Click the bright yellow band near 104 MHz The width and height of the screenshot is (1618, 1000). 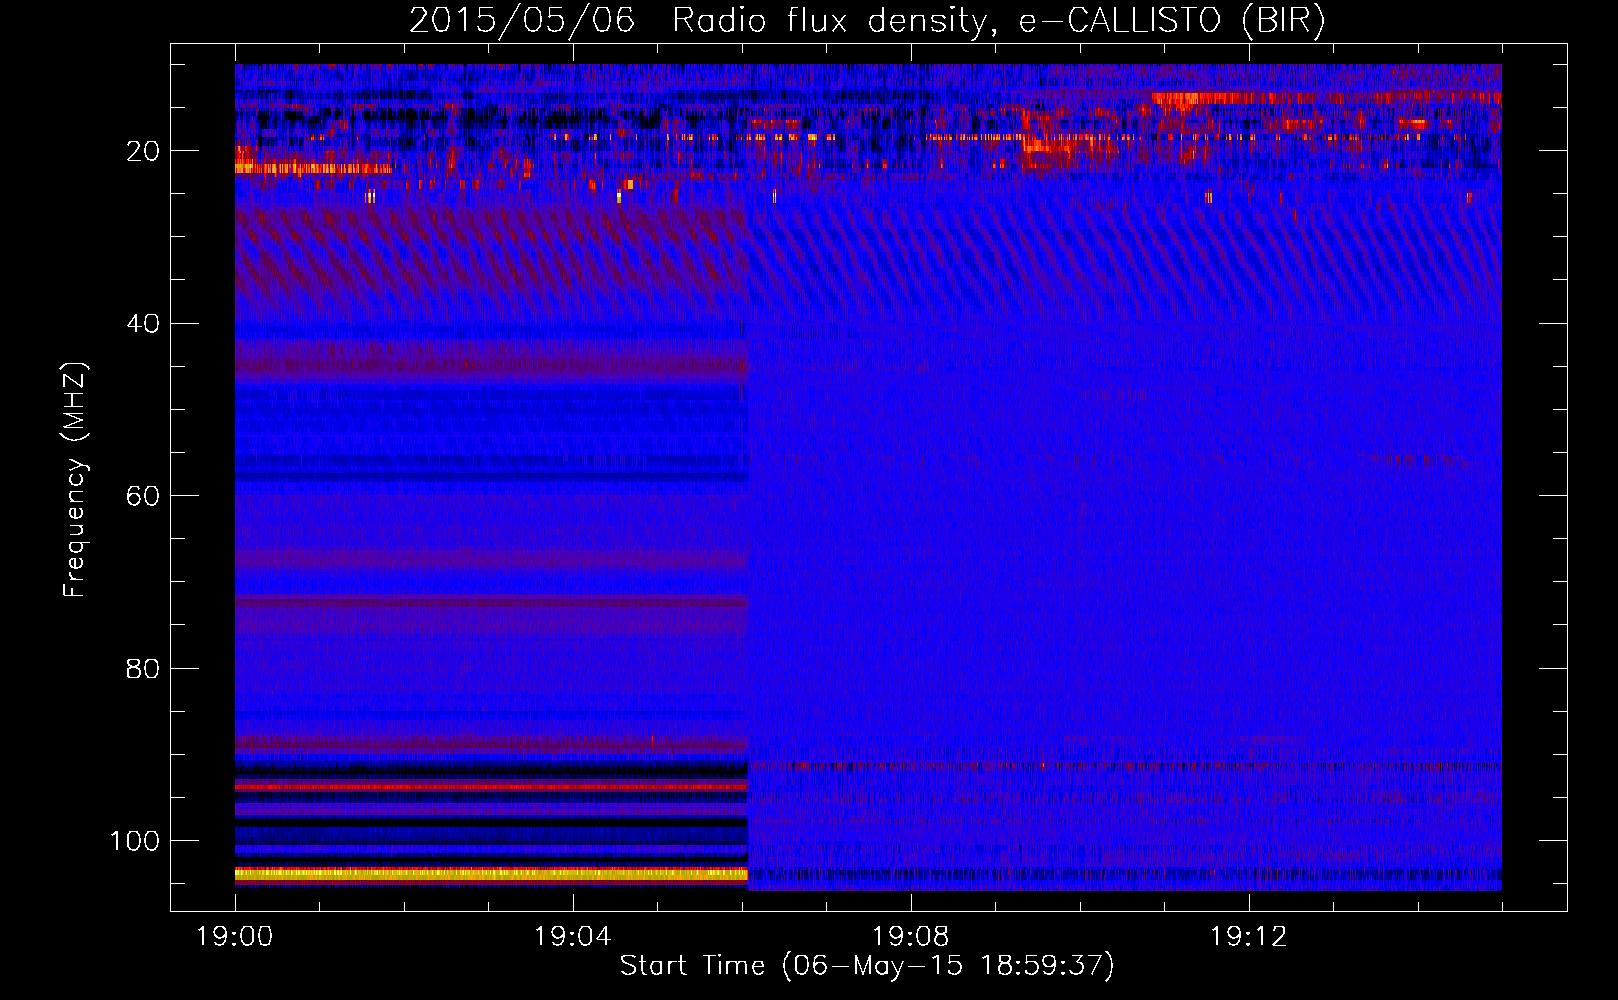pyautogui.click(x=491, y=874)
